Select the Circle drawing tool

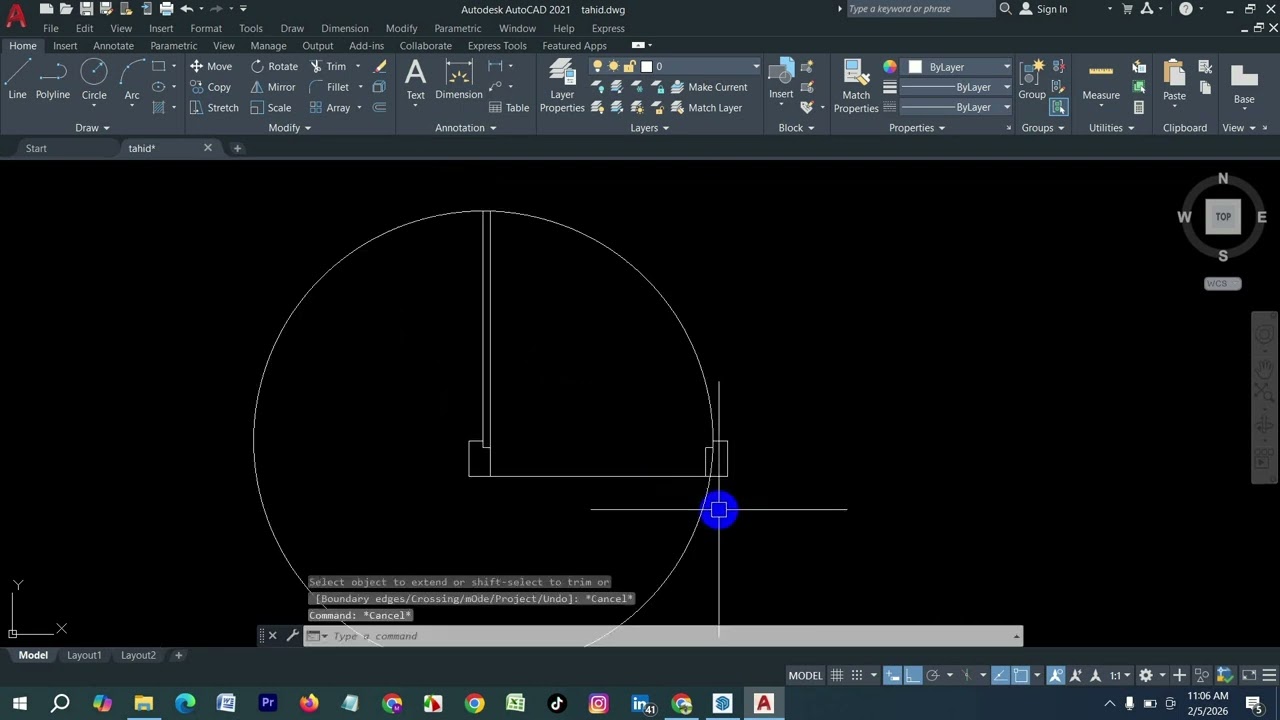click(94, 80)
